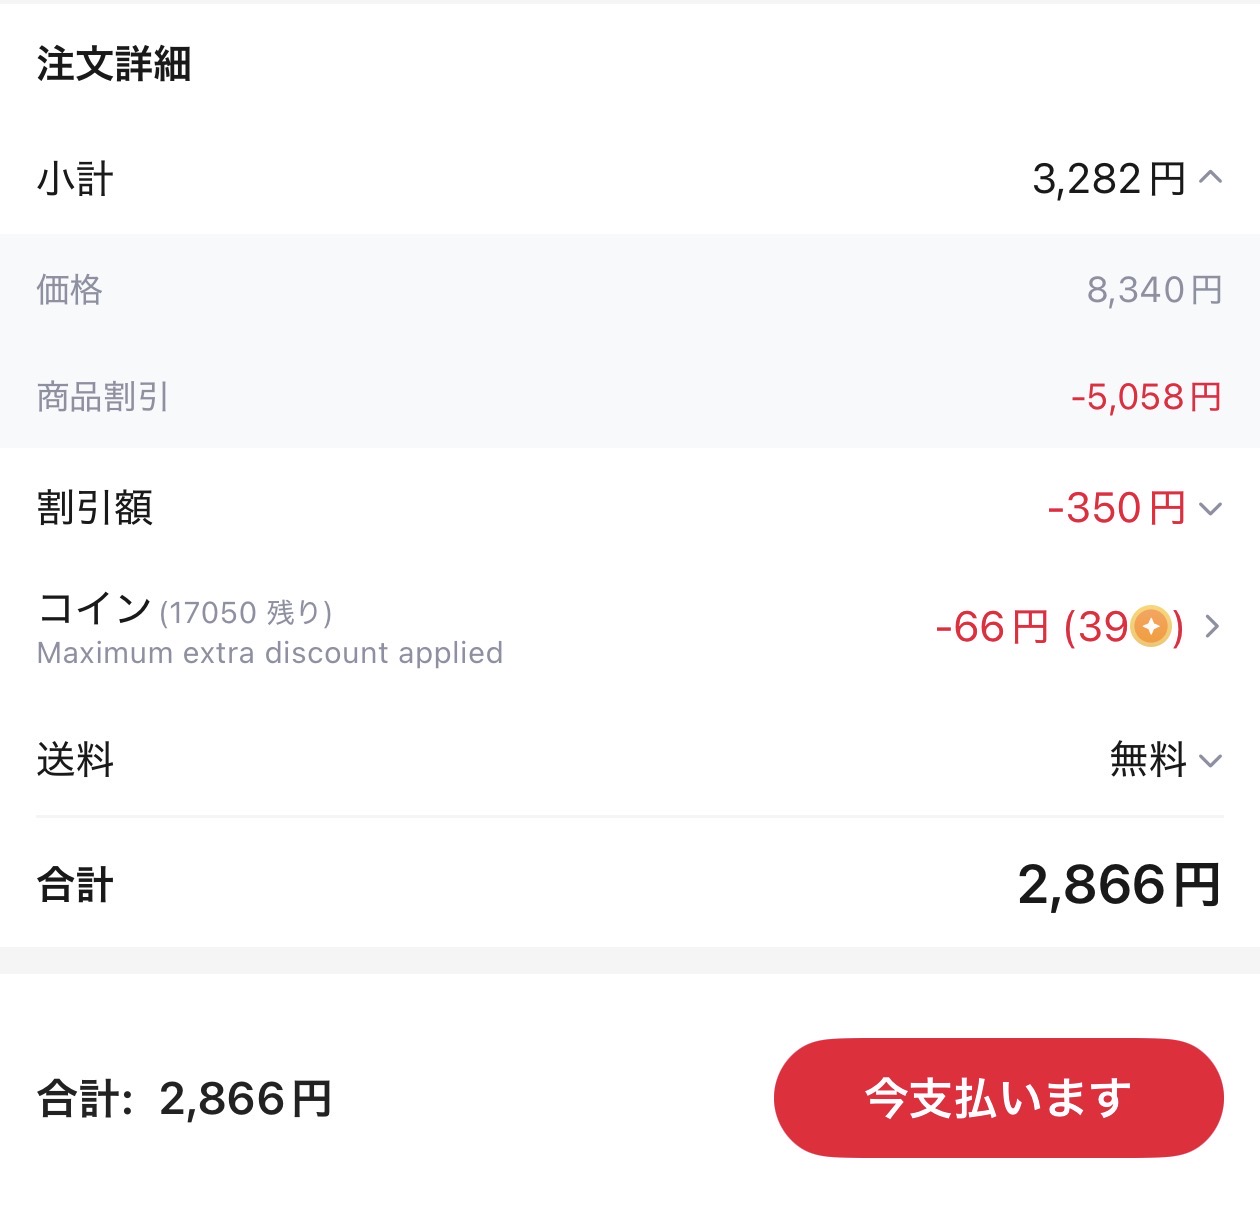Tap the -350円 discount amount

(1116, 508)
